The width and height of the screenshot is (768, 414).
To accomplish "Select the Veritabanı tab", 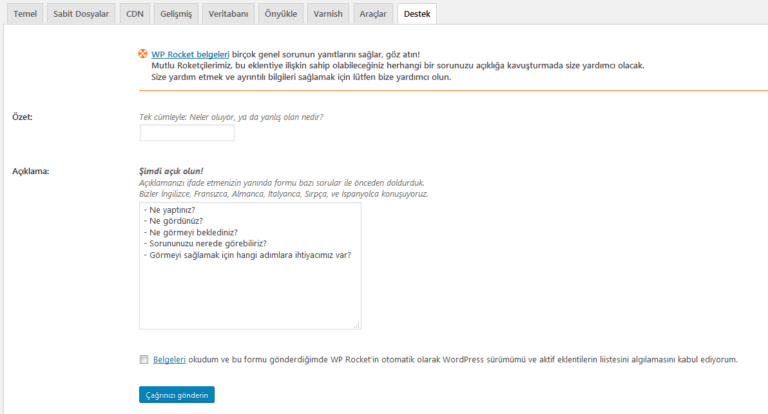I will pyautogui.click(x=228, y=14).
